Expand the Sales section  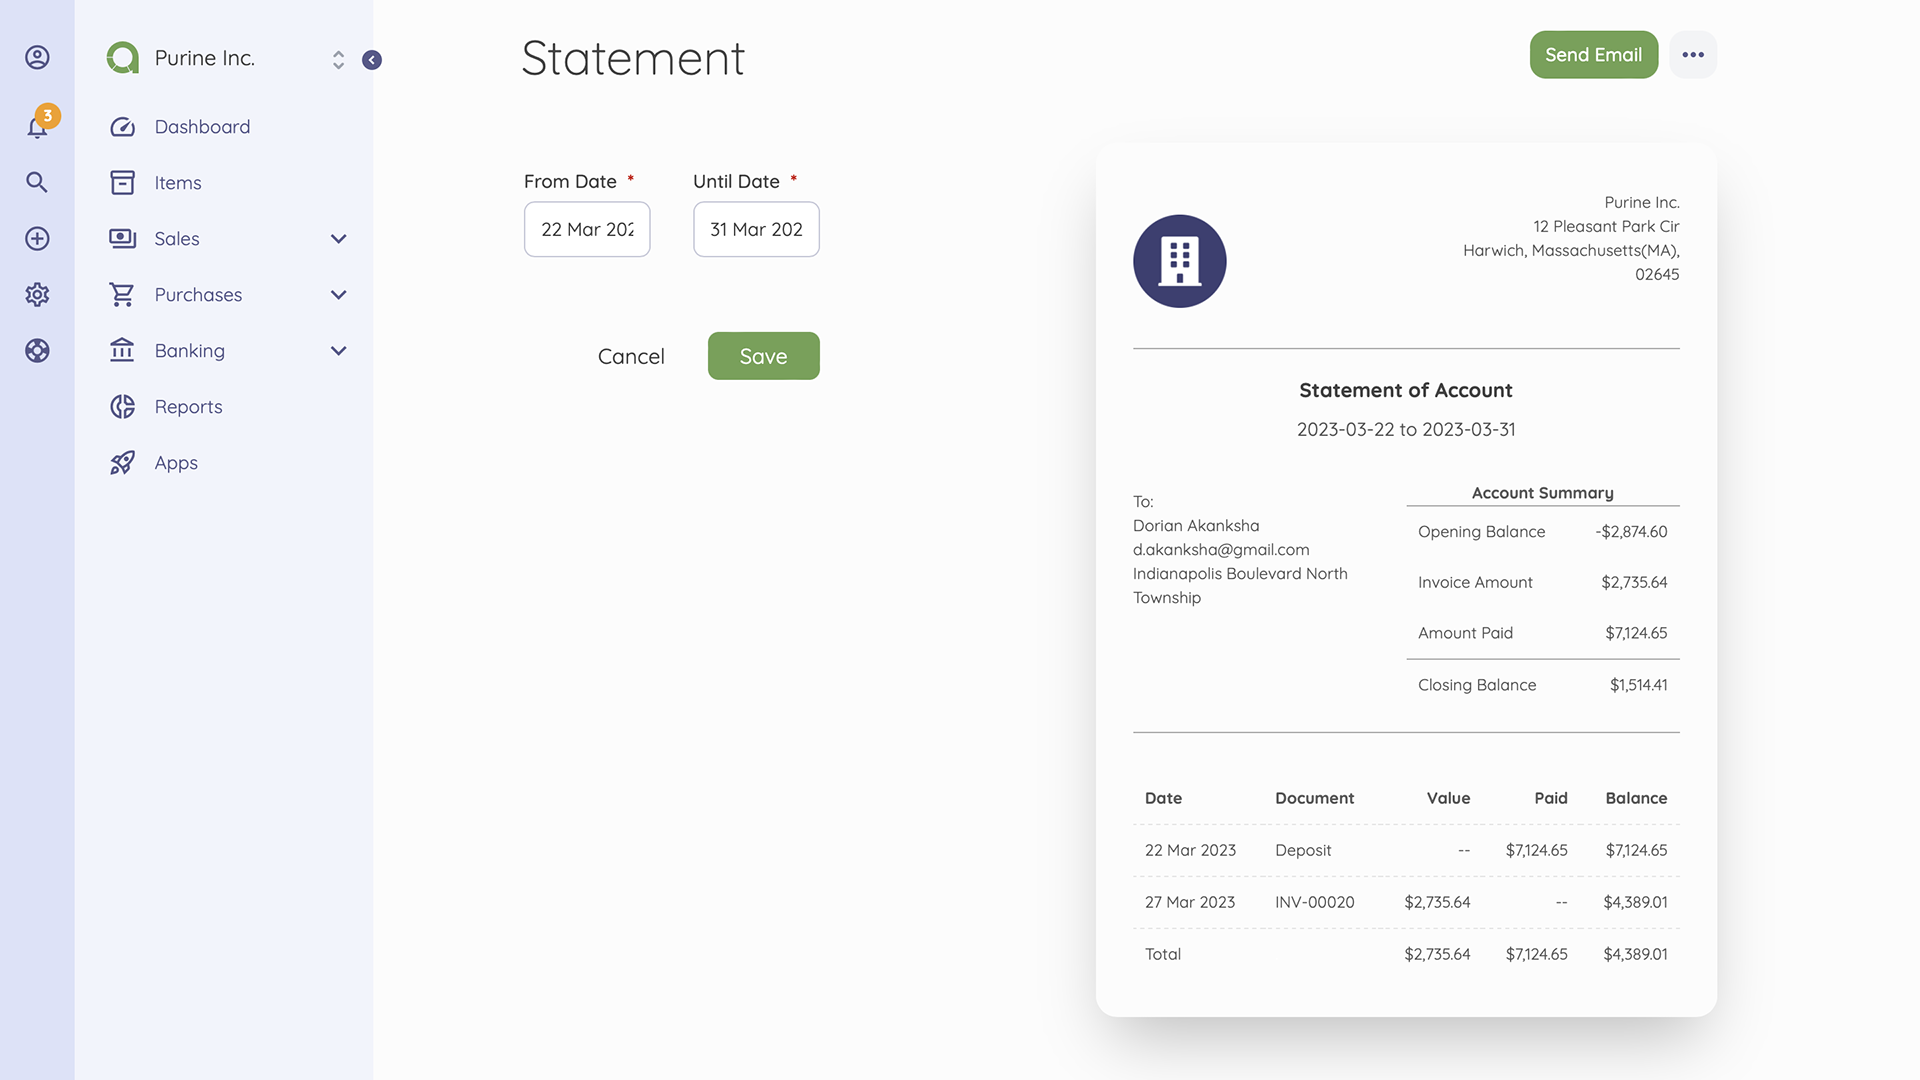(x=338, y=239)
